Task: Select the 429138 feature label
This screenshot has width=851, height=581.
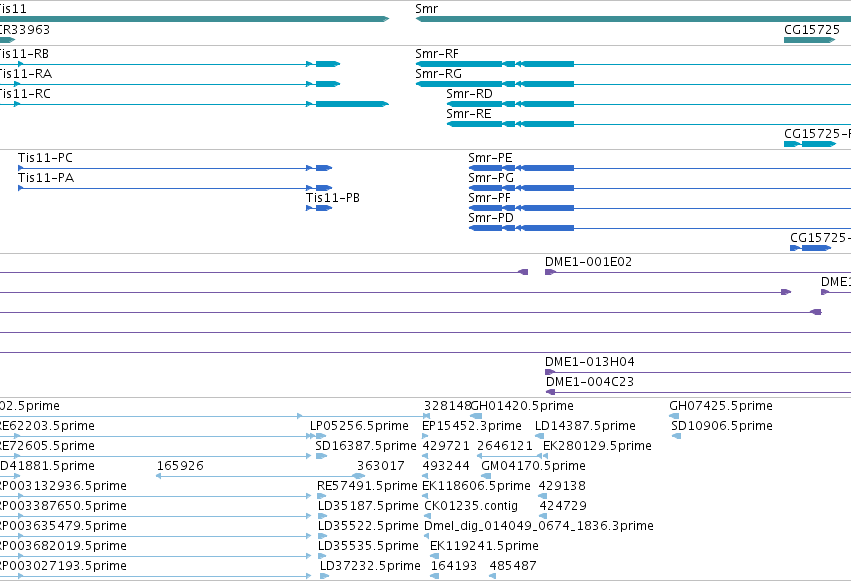Action: pyautogui.click(x=562, y=486)
